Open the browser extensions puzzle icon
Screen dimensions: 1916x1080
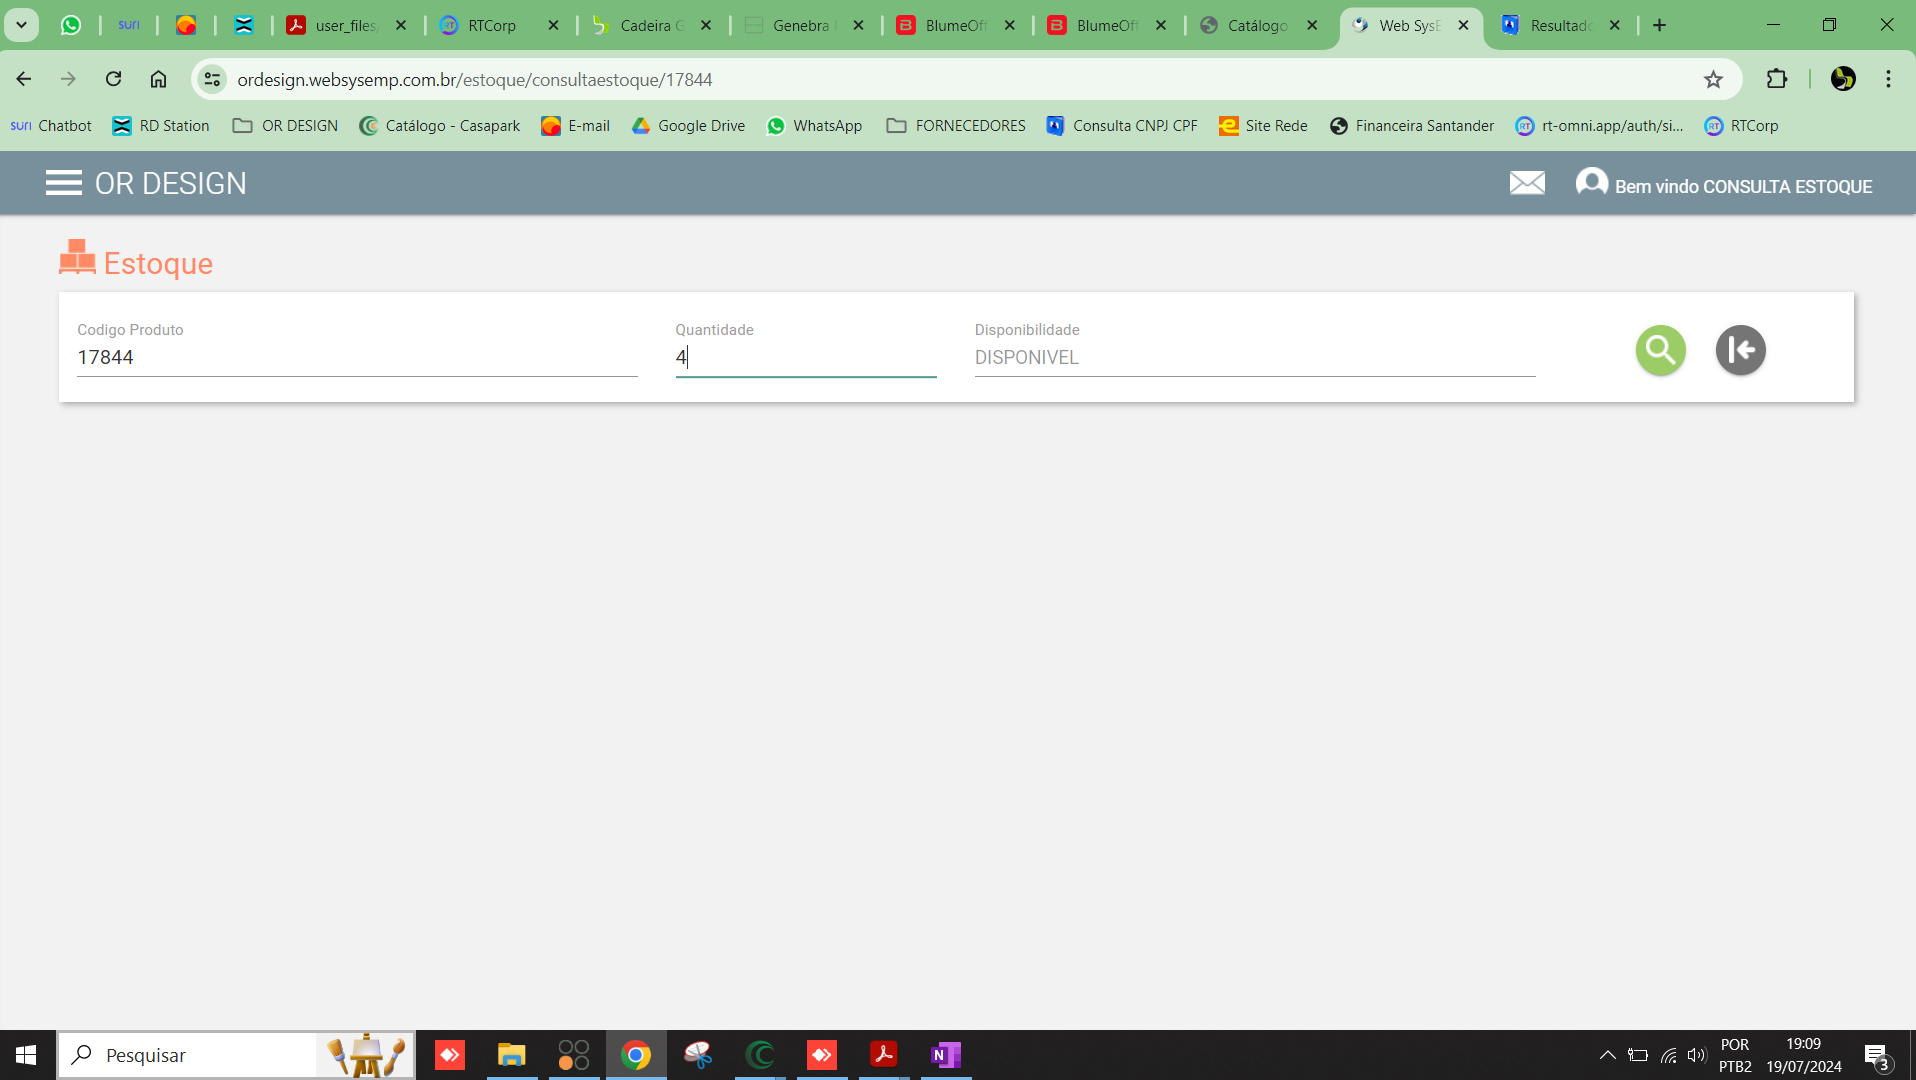[1776, 79]
